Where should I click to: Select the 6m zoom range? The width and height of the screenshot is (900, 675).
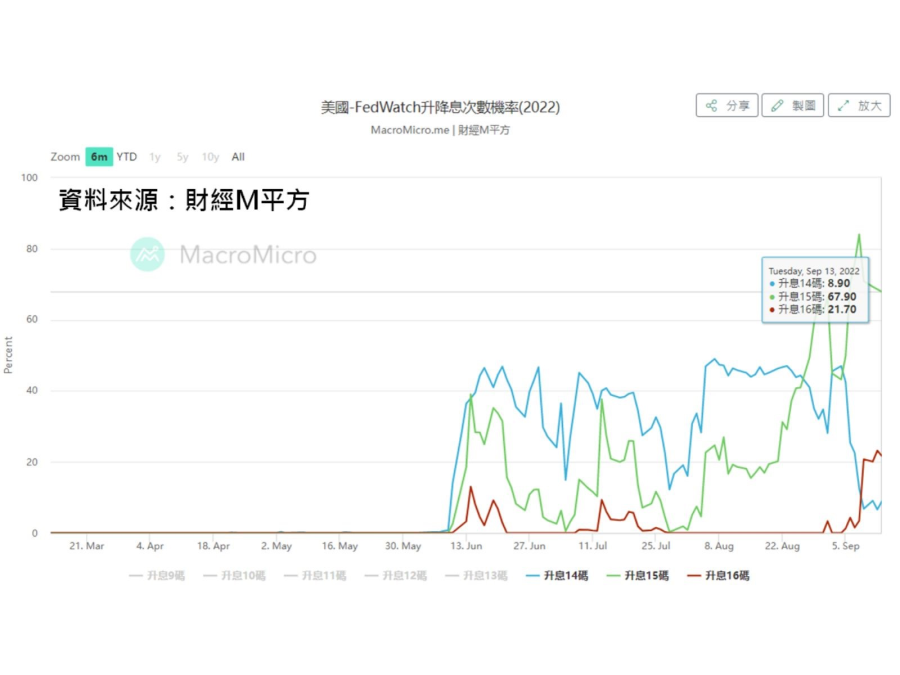coord(99,157)
